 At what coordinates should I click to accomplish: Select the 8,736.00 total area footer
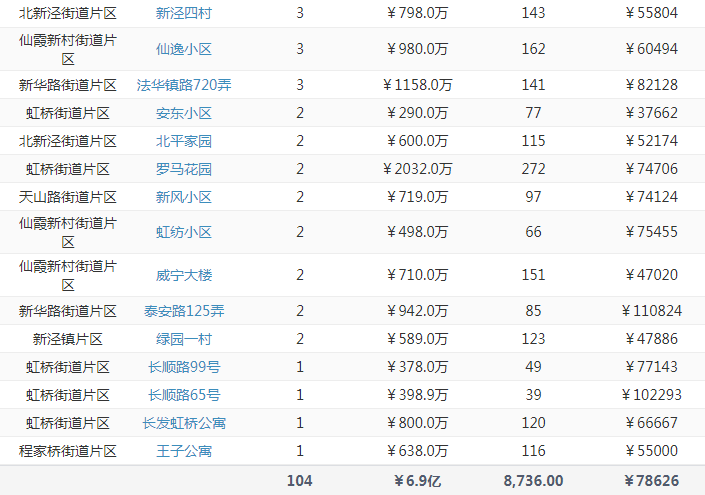click(533, 481)
